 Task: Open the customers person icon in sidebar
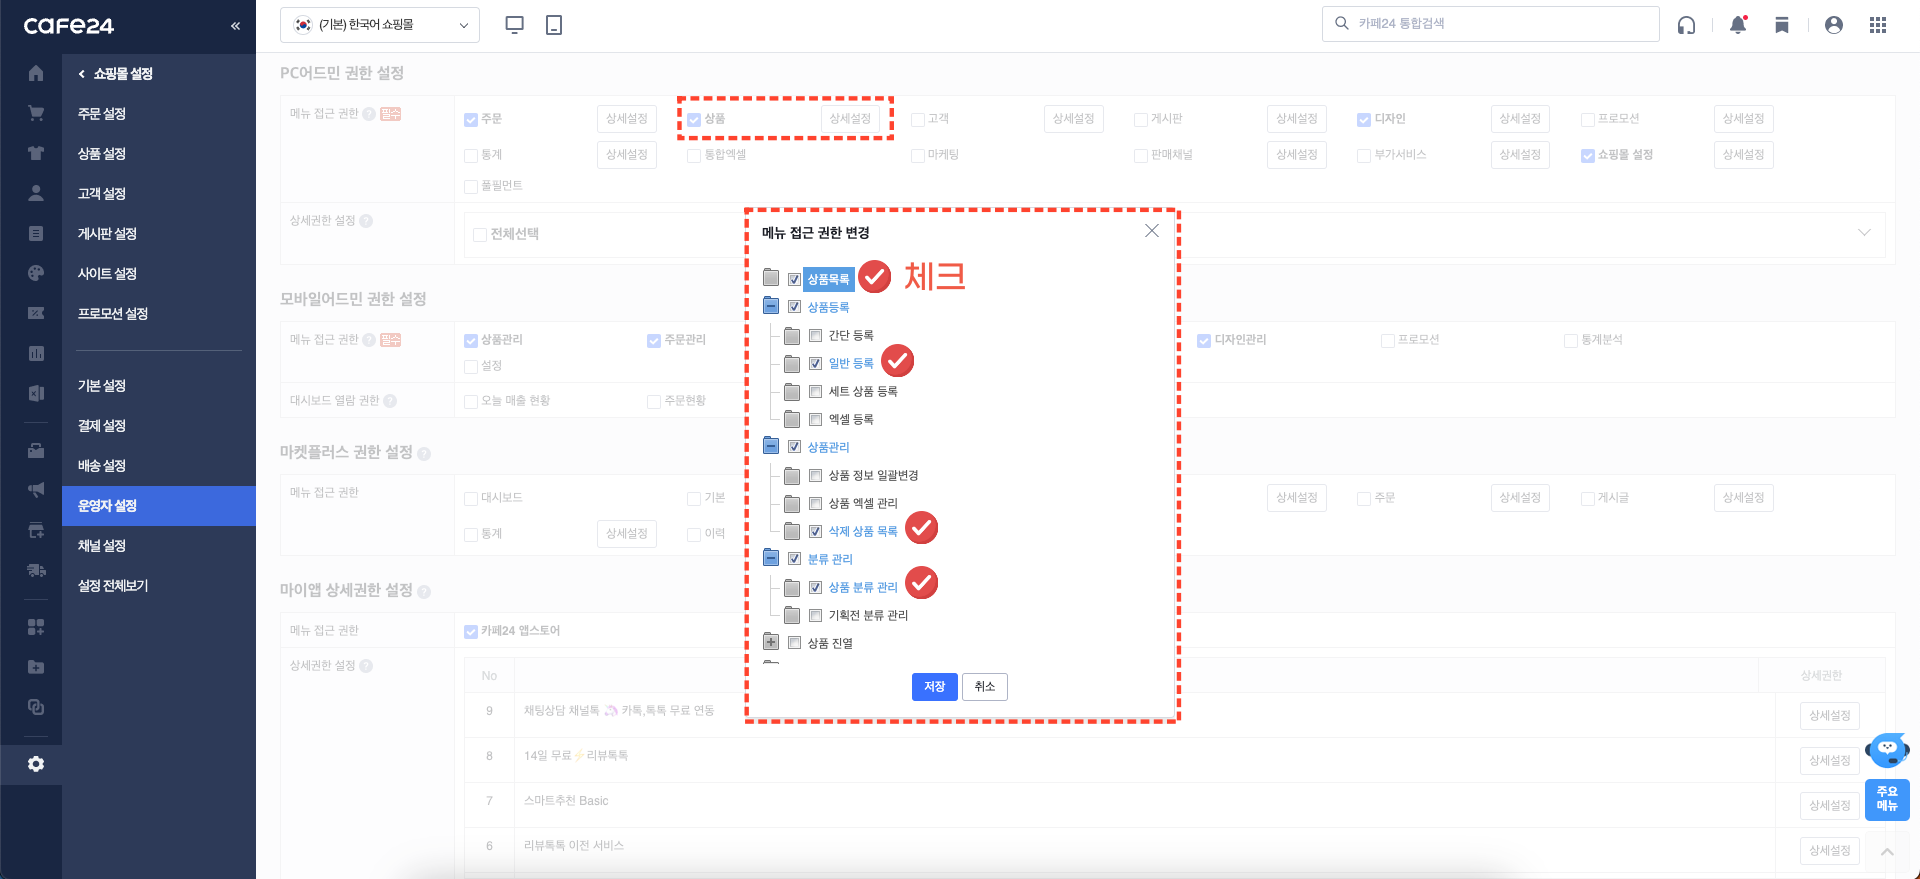(36, 193)
